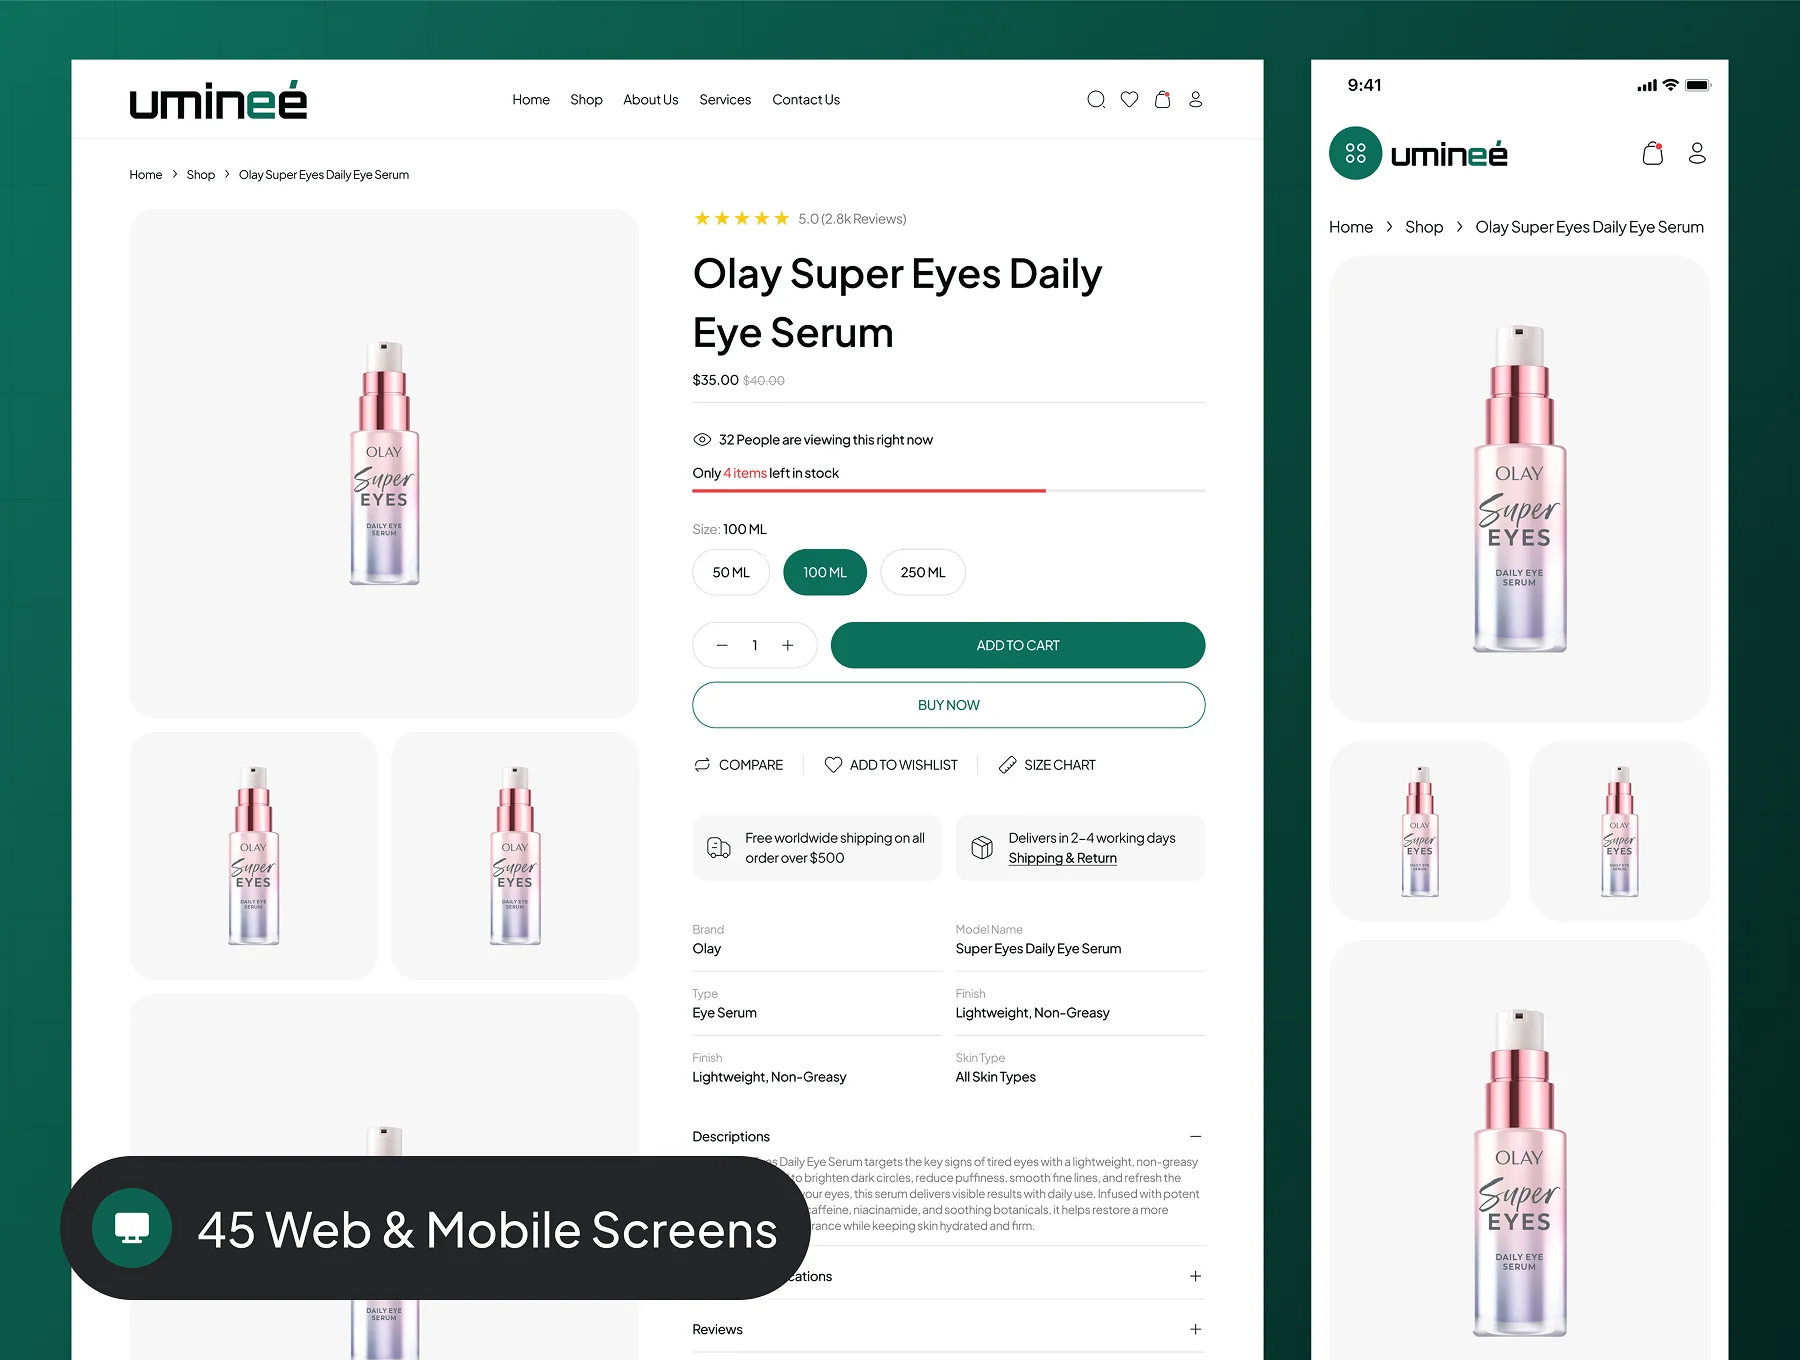
Task: Go to Shop in web breadcrumb
Action: click(x=201, y=174)
